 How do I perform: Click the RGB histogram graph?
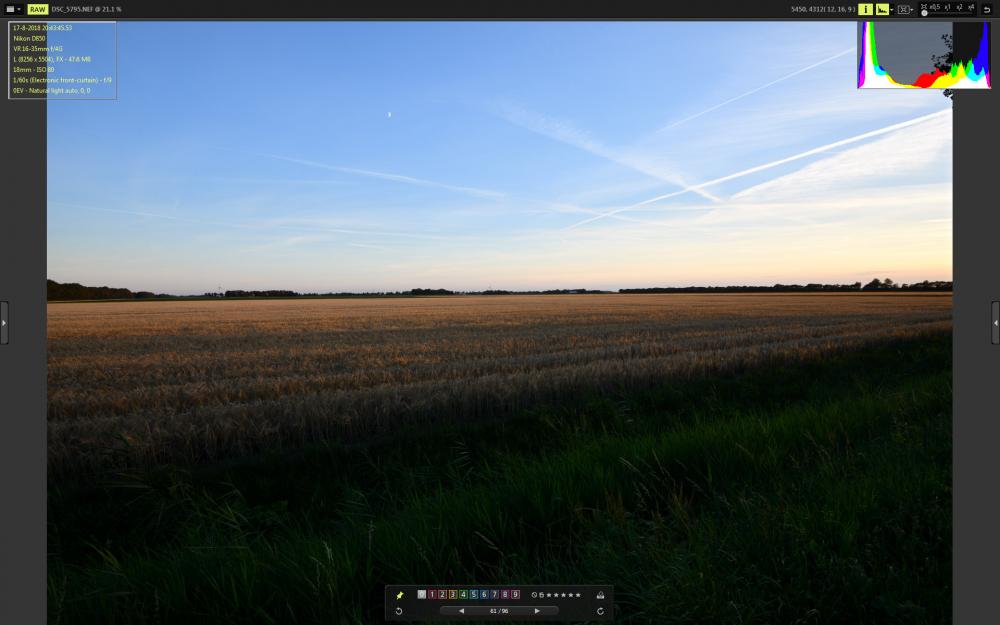pos(924,55)
